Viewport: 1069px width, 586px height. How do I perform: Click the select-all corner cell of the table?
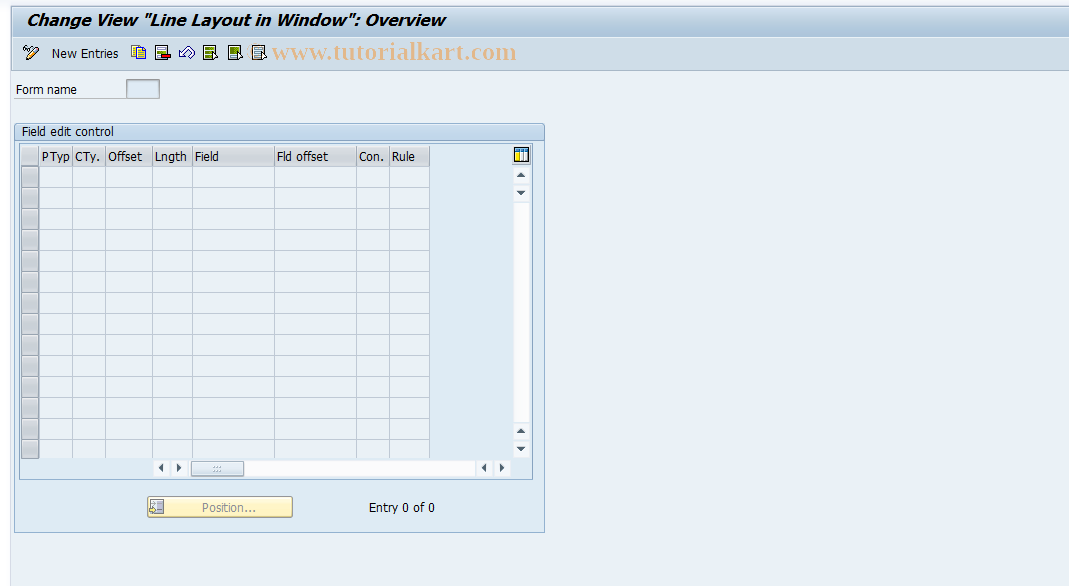coord(29,157)
